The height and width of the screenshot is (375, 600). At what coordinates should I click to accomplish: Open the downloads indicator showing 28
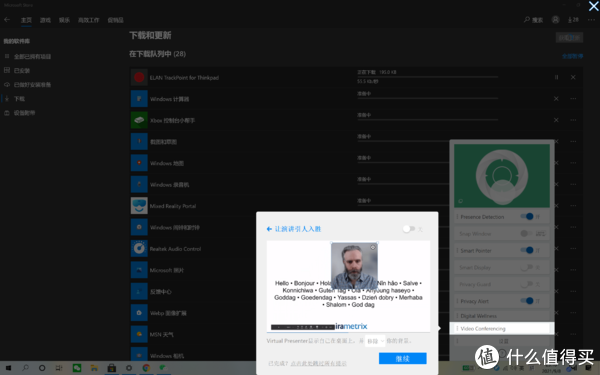[573, 20]
